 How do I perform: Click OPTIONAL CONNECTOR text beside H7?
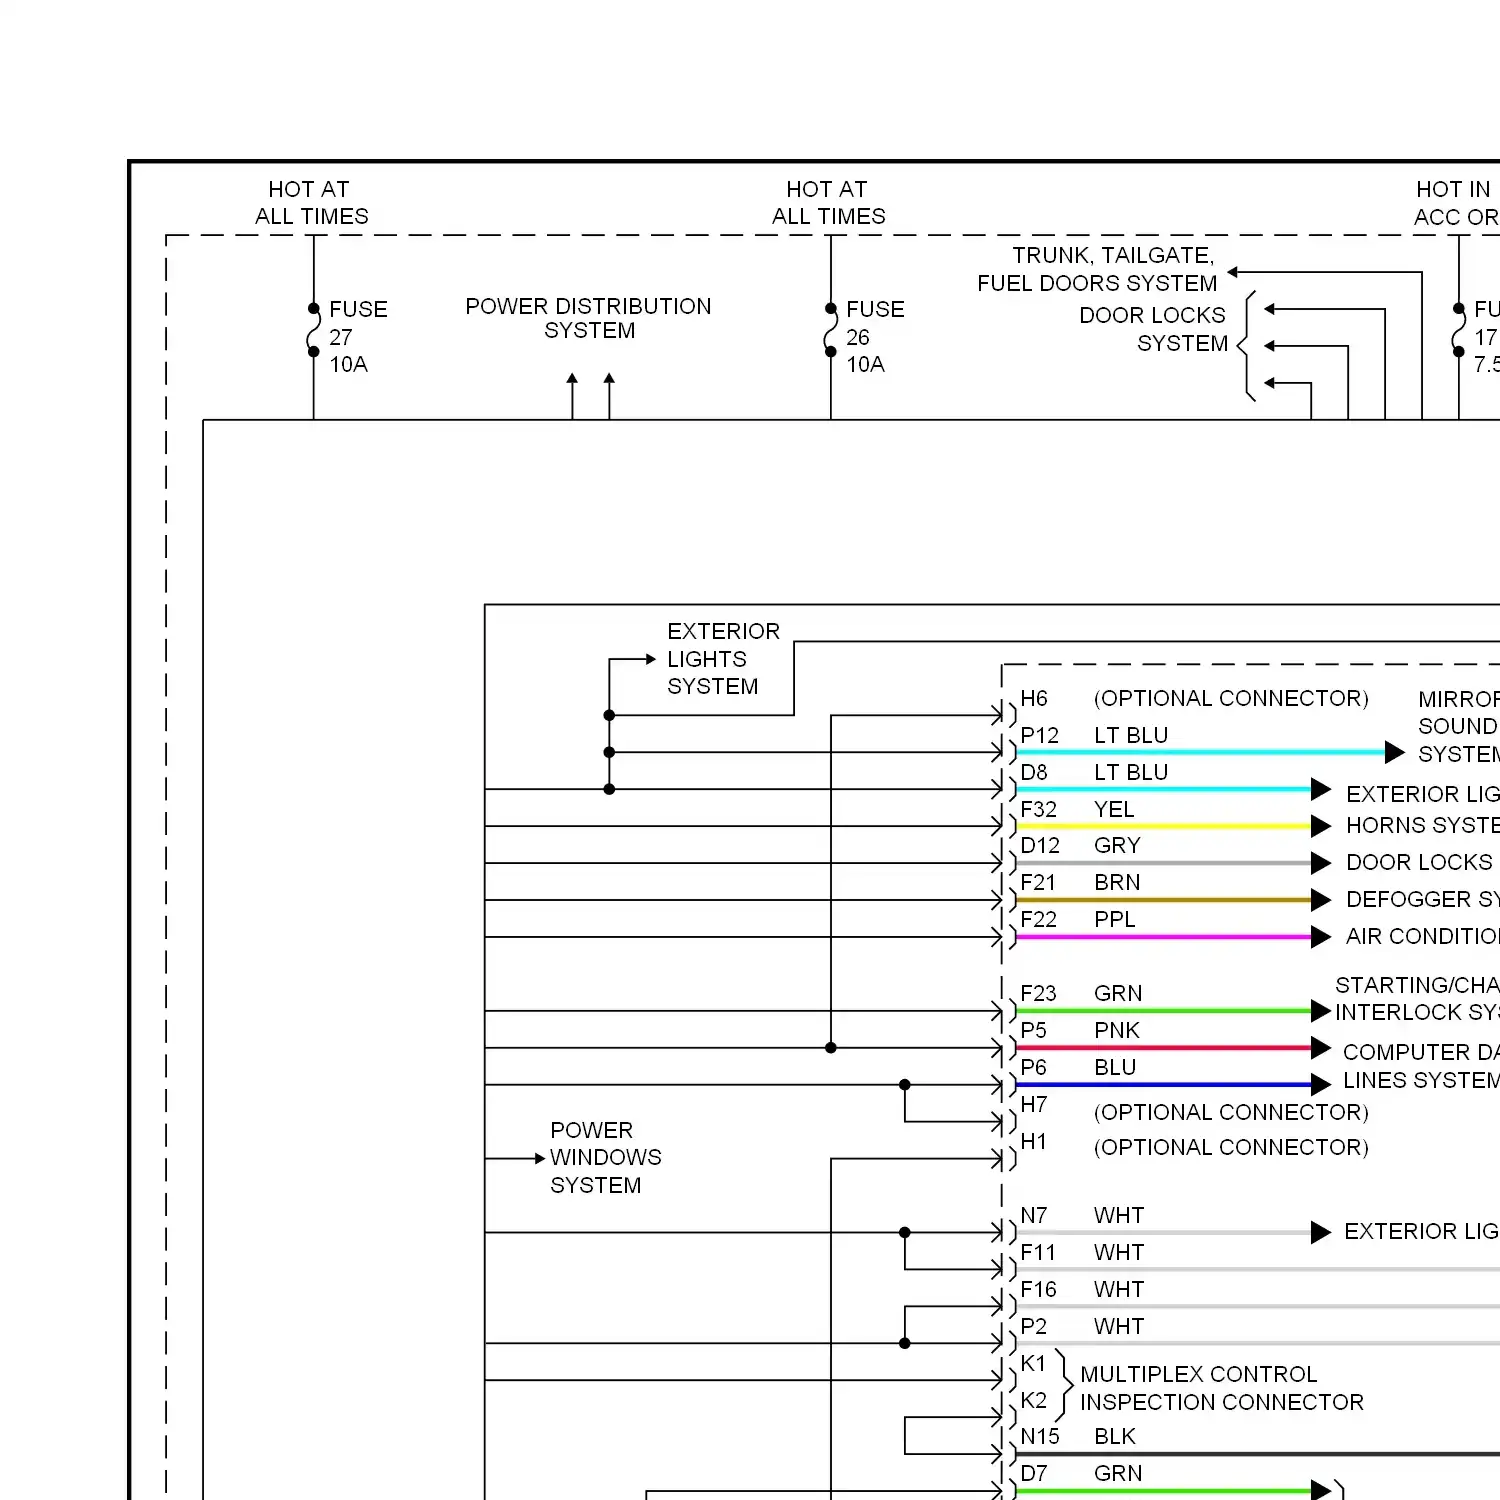click(x=1231, y=1112)
